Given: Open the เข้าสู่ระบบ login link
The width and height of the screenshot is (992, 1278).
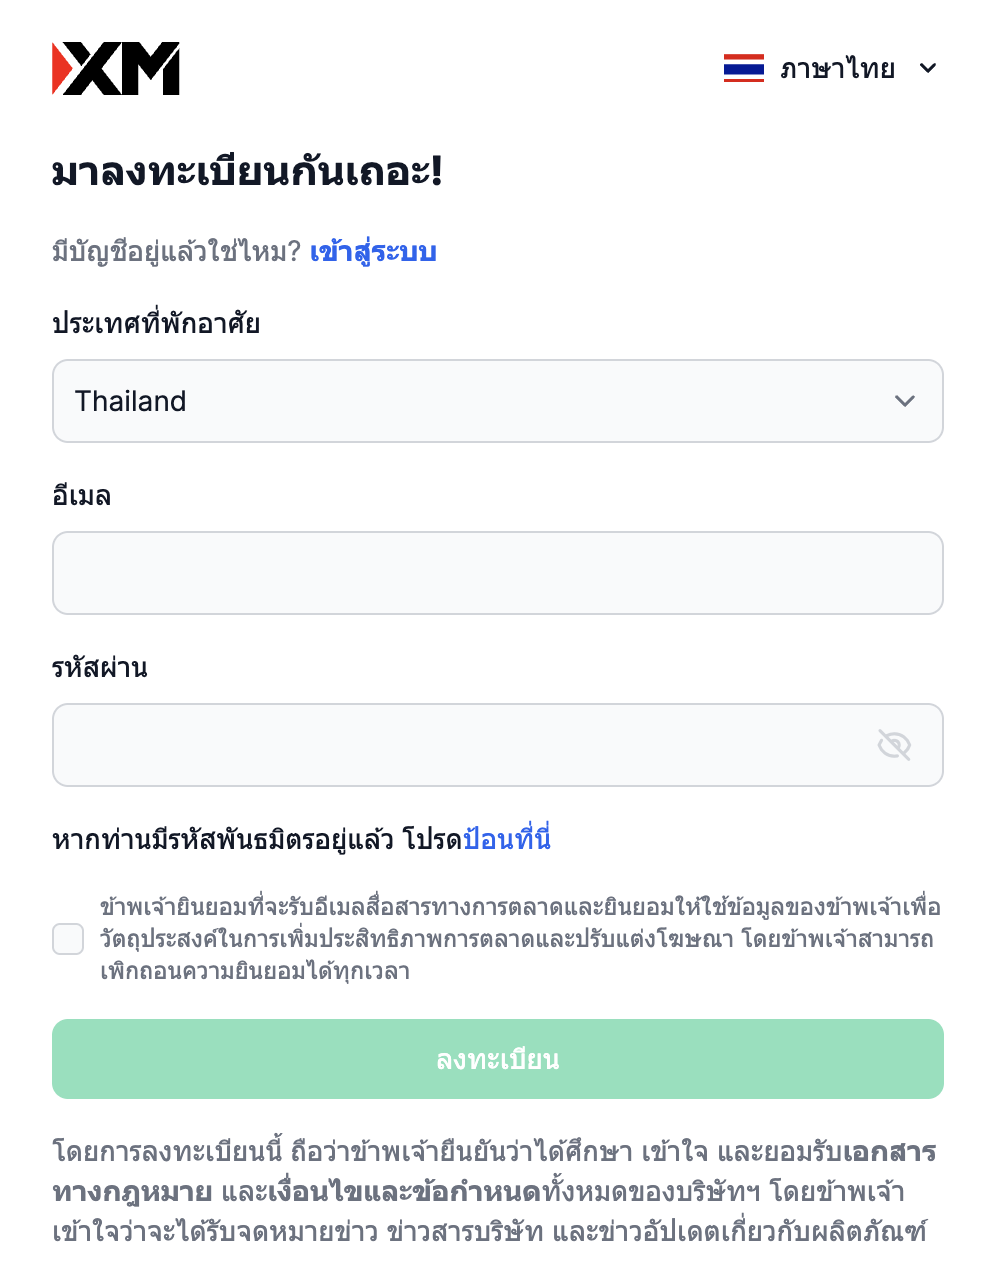Looking at the screenshot, I should (x=373, y=251).
